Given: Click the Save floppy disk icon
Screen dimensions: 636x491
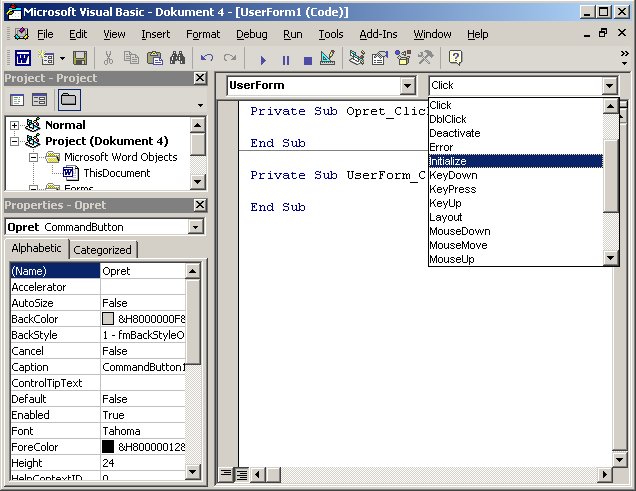Looking at the screenshot, I should (x=80, y=58).
